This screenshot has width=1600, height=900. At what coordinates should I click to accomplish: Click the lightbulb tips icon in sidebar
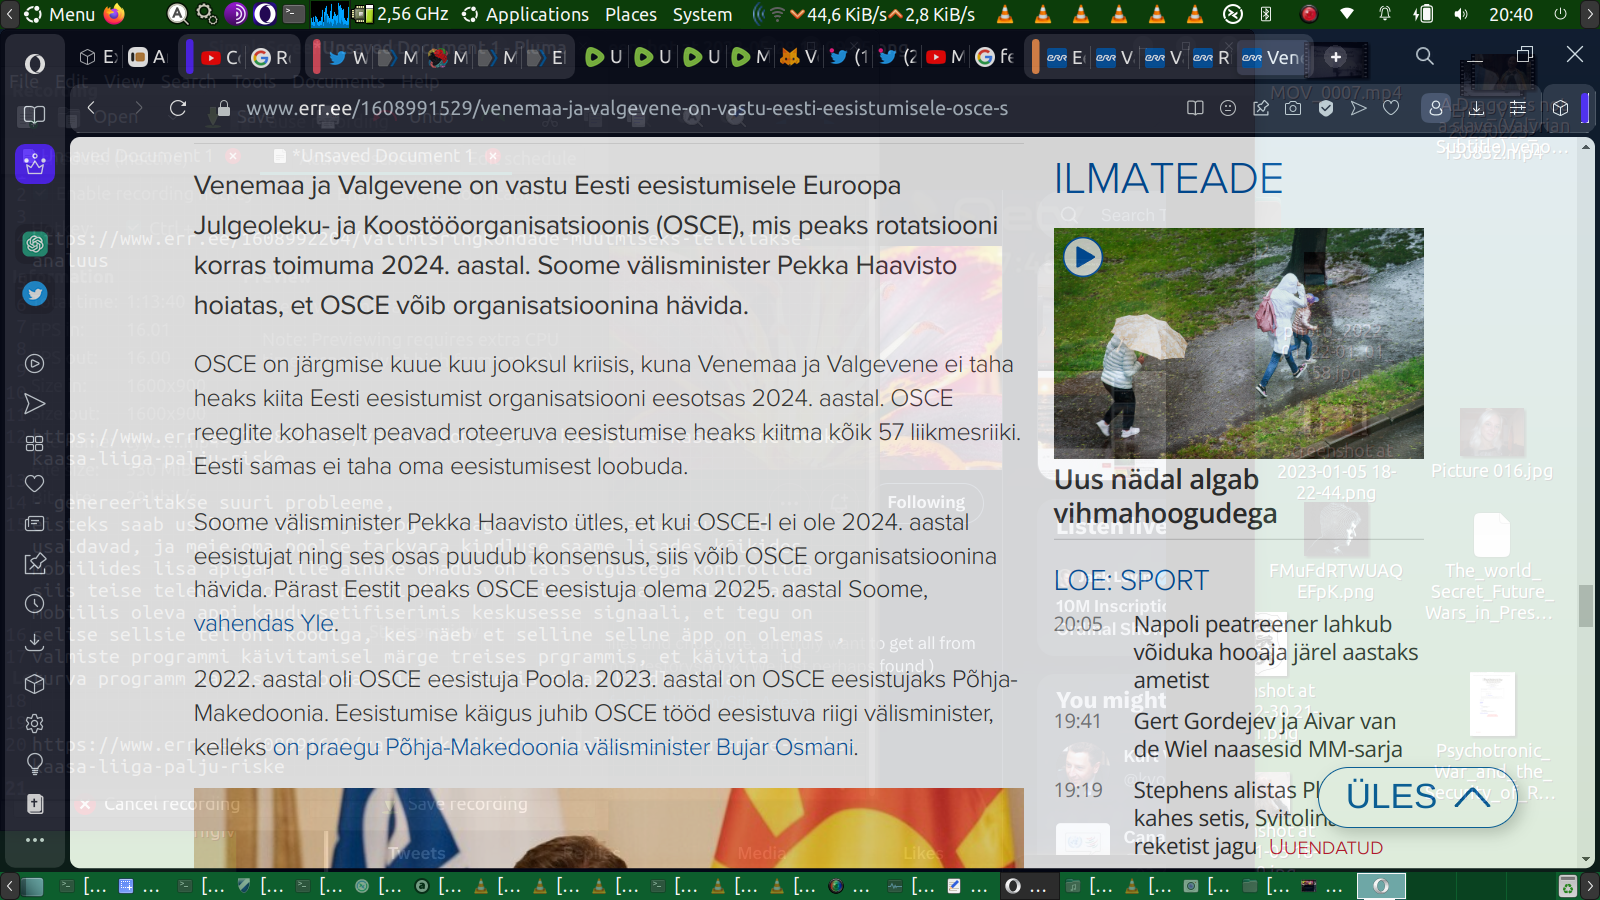[35, 763]
